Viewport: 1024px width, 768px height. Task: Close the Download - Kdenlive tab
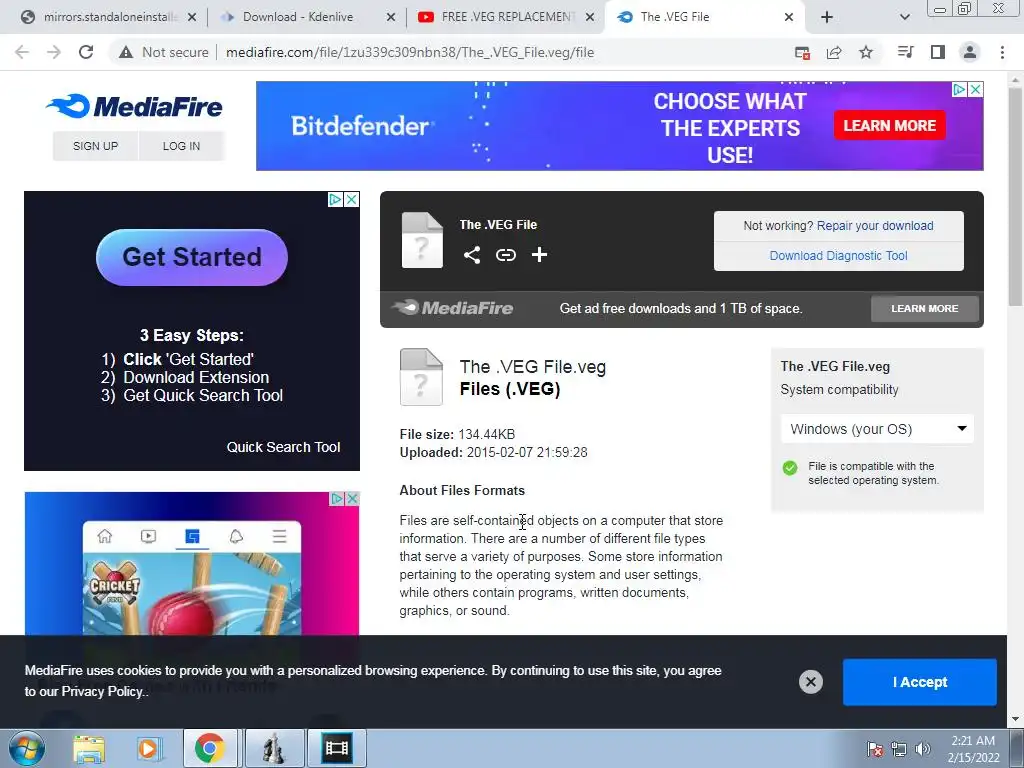coord(391,17)
